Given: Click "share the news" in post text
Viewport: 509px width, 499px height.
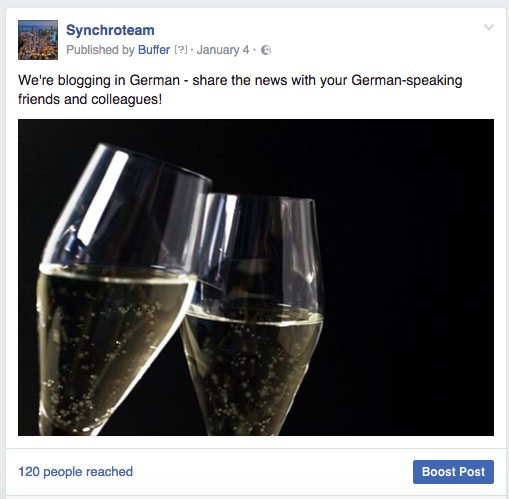Looking at the screenshot, I should point(240,80).
